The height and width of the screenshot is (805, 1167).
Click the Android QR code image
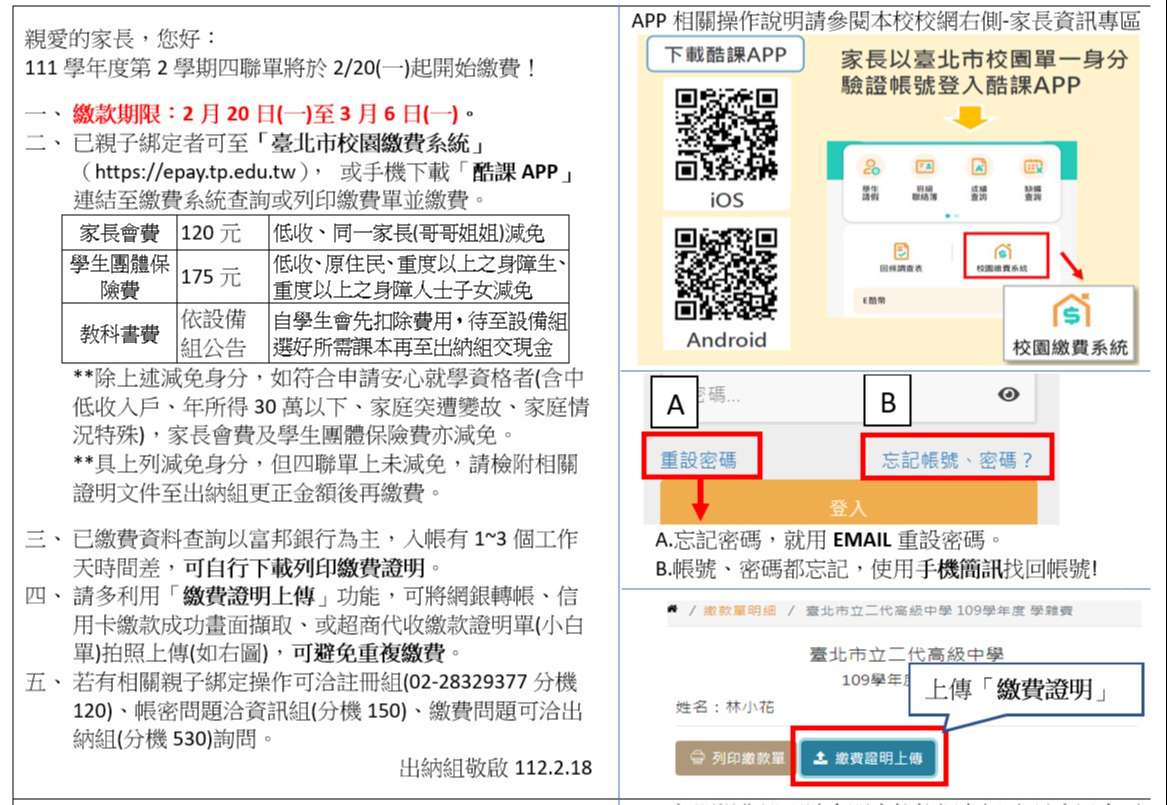click(x=726, y=274)
